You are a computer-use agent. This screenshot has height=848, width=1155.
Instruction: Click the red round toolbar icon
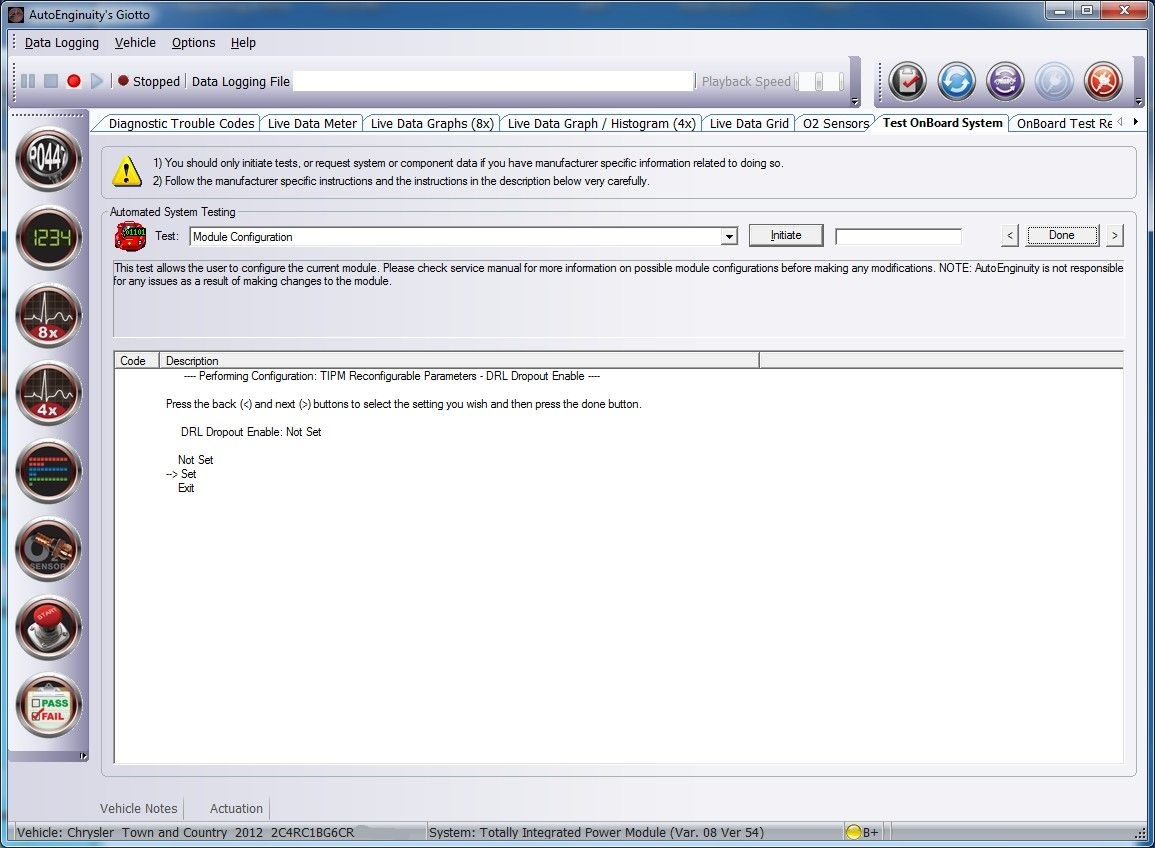point(1103,81)
